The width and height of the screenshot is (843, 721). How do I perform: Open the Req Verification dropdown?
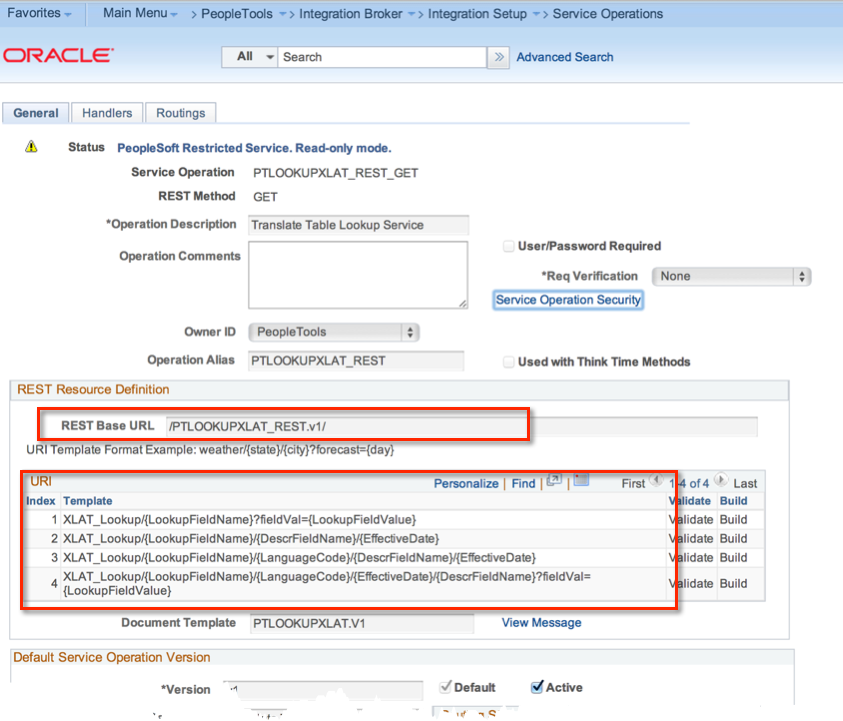[731, 276]
